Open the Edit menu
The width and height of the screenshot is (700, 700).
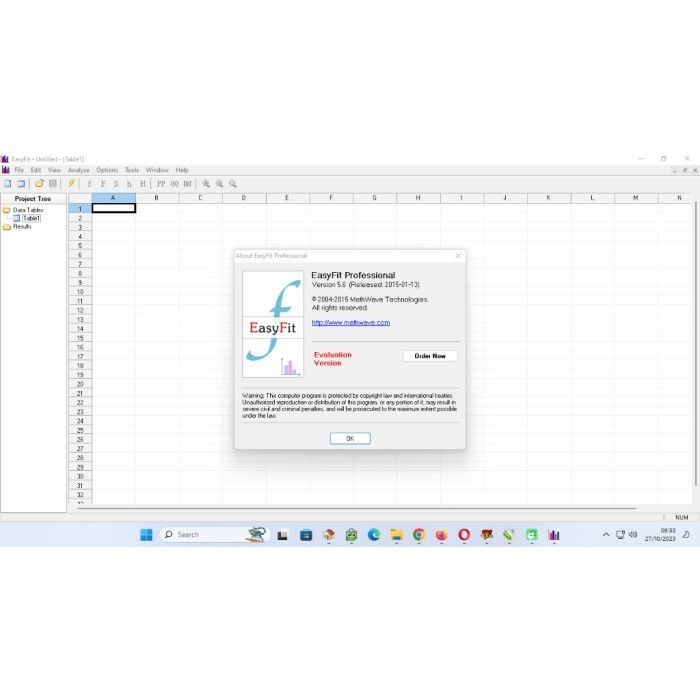pos(36,170)
